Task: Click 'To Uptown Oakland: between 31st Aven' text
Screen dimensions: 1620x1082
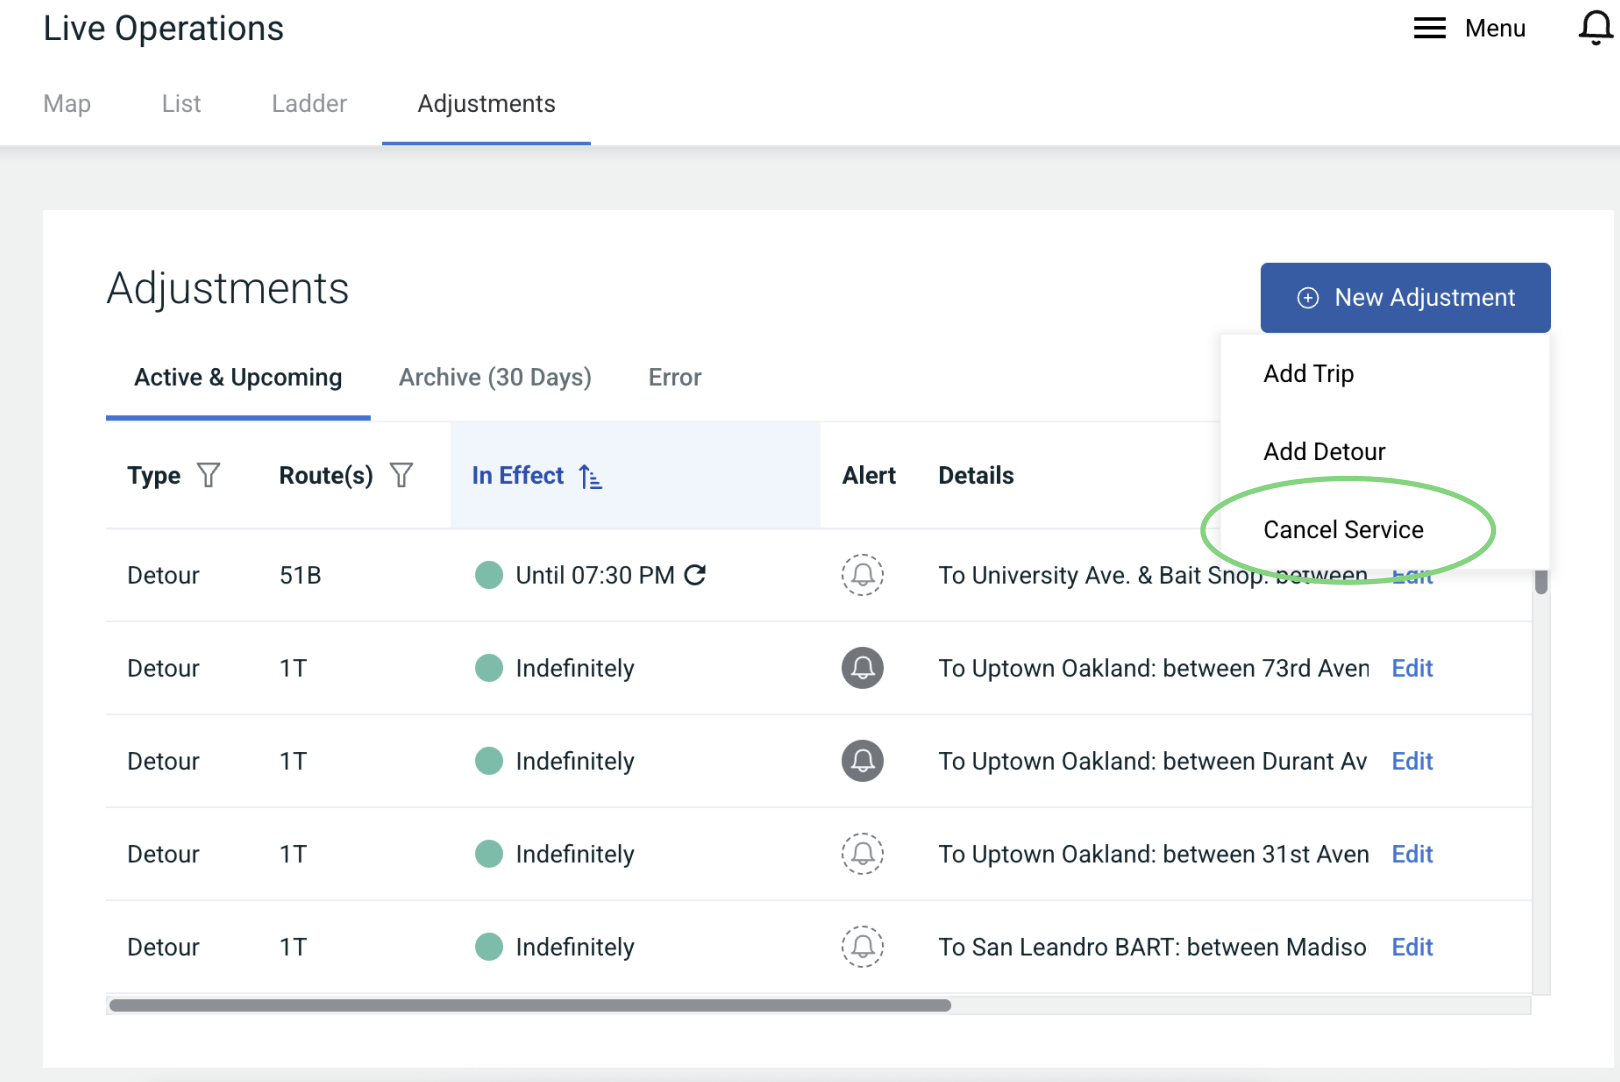Action: coord(1154,854)
